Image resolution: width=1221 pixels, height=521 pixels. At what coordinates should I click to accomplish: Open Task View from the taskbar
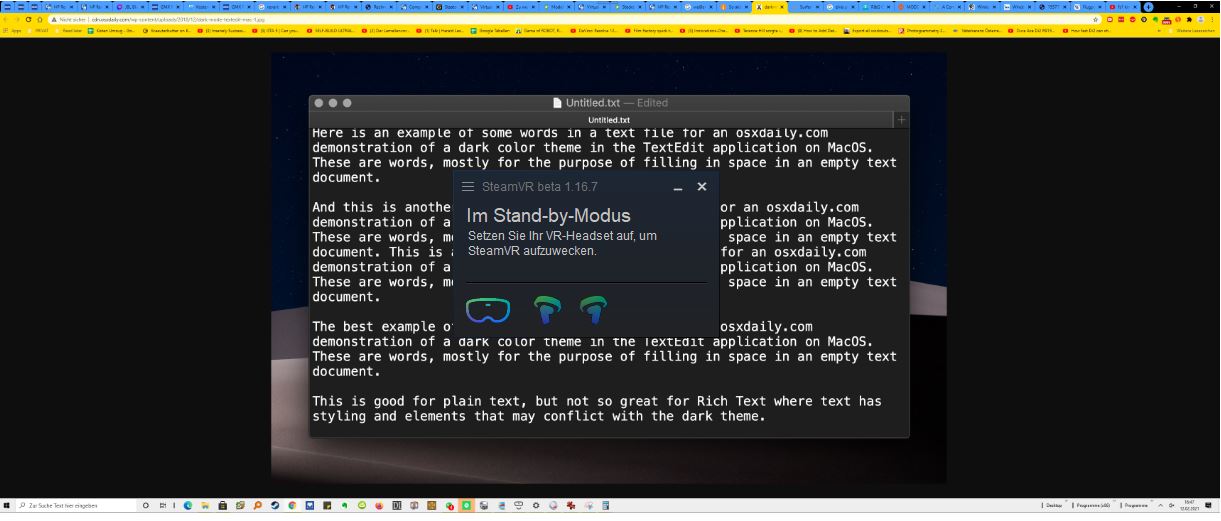click(162, 505)
